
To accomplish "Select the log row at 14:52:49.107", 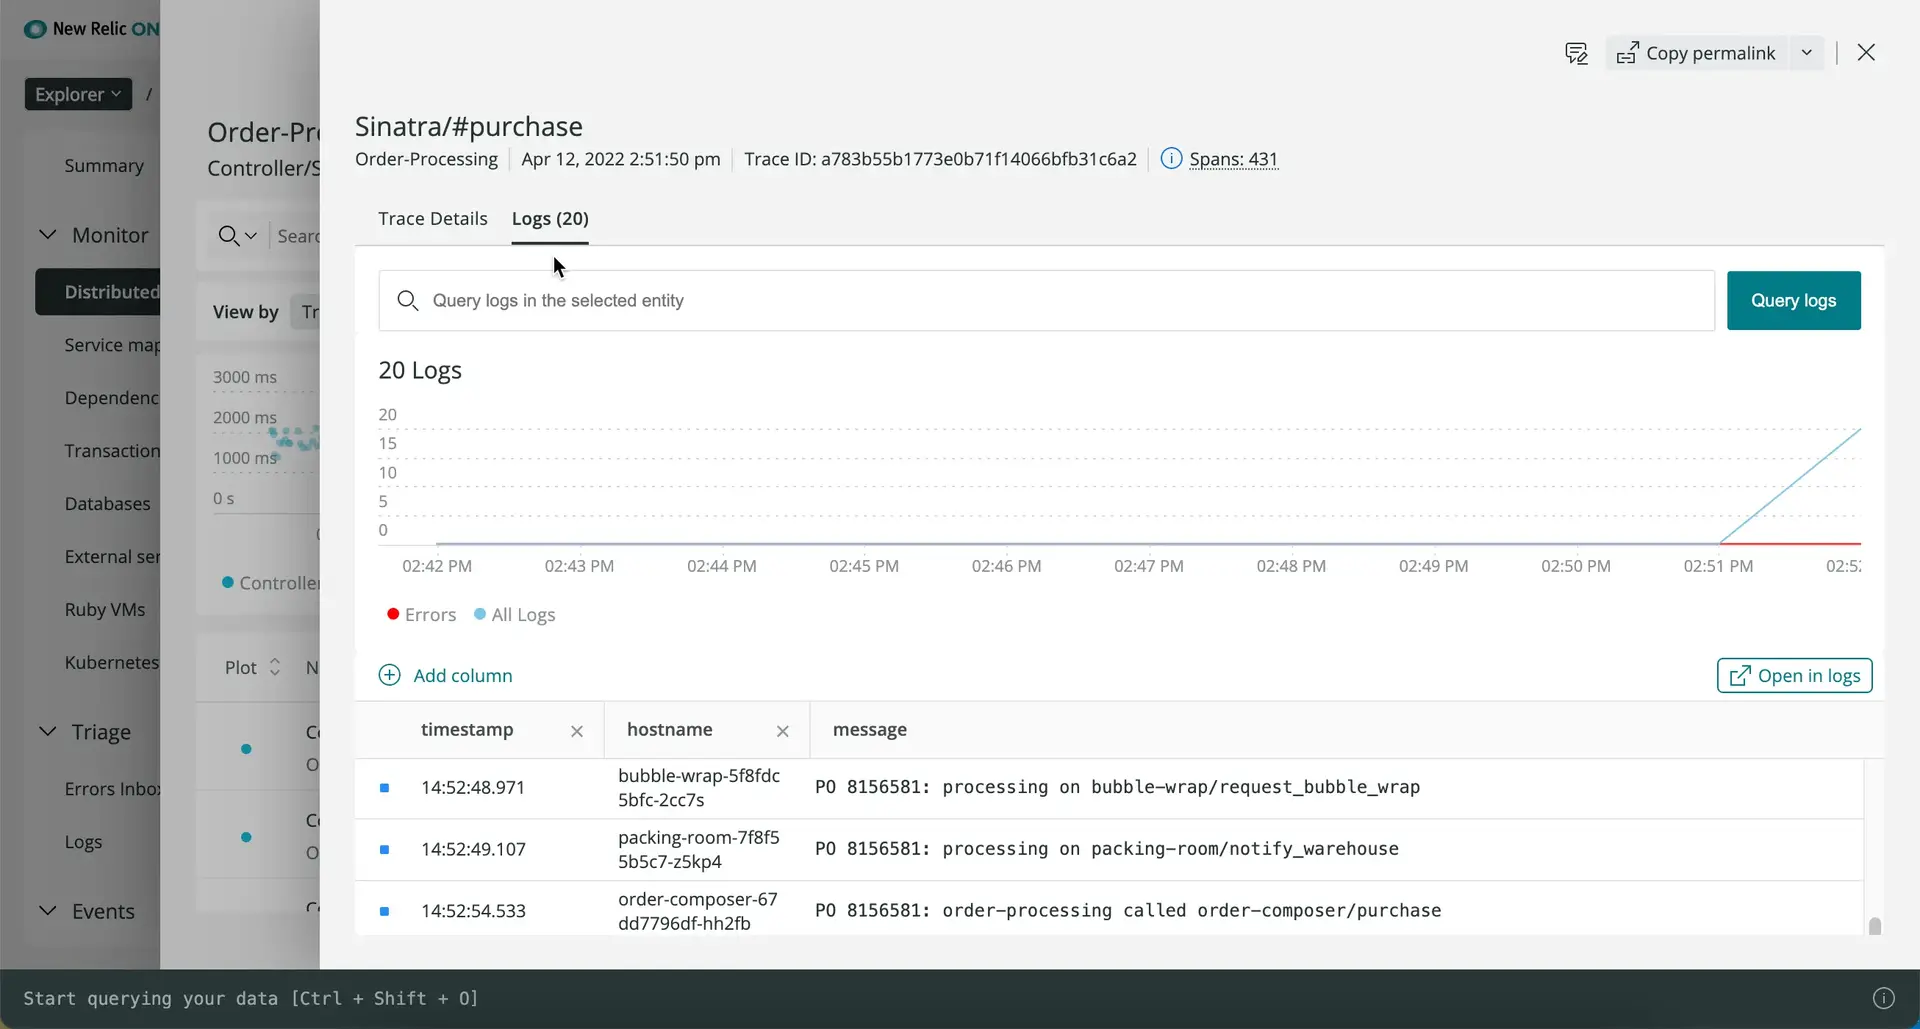I will click(1109, 850).
